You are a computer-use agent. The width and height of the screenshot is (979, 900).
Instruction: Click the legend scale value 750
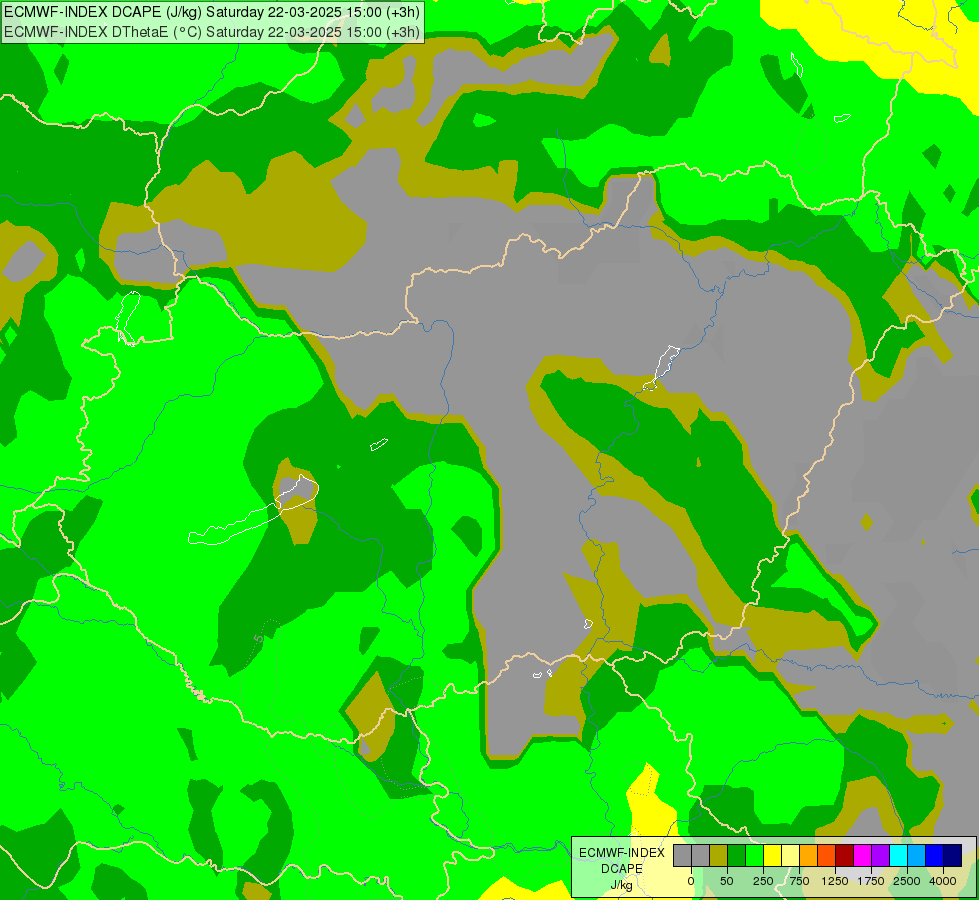click(799, 881)
